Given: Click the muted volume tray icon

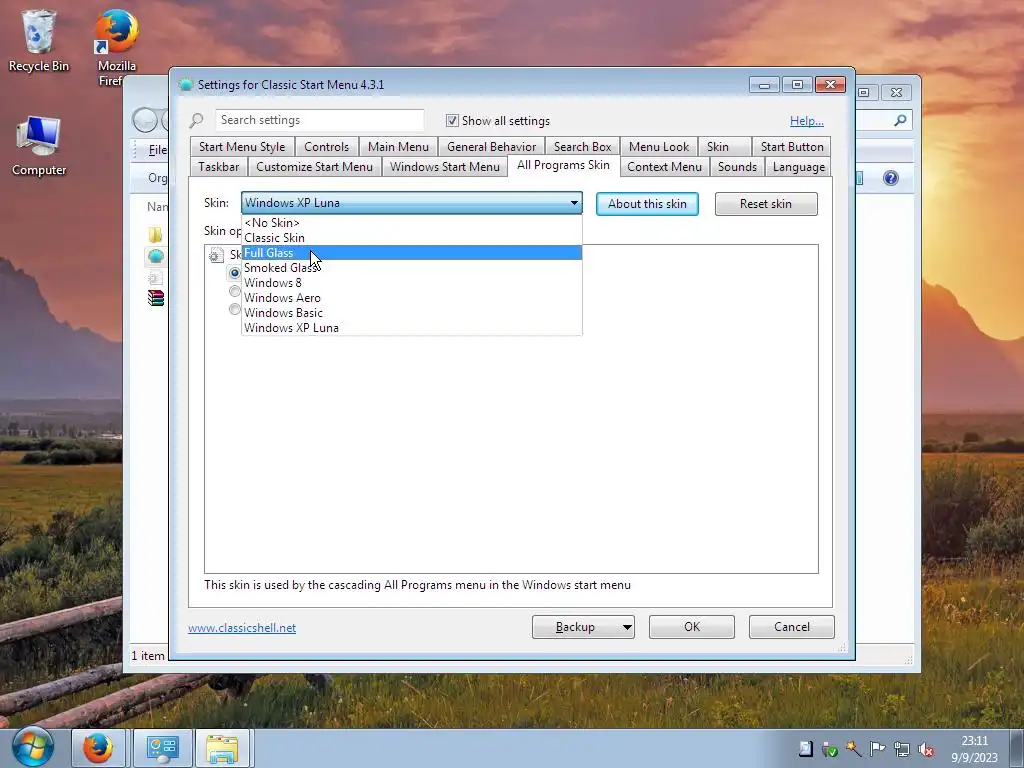Looking at the screenshot, I should click(926, 749).
